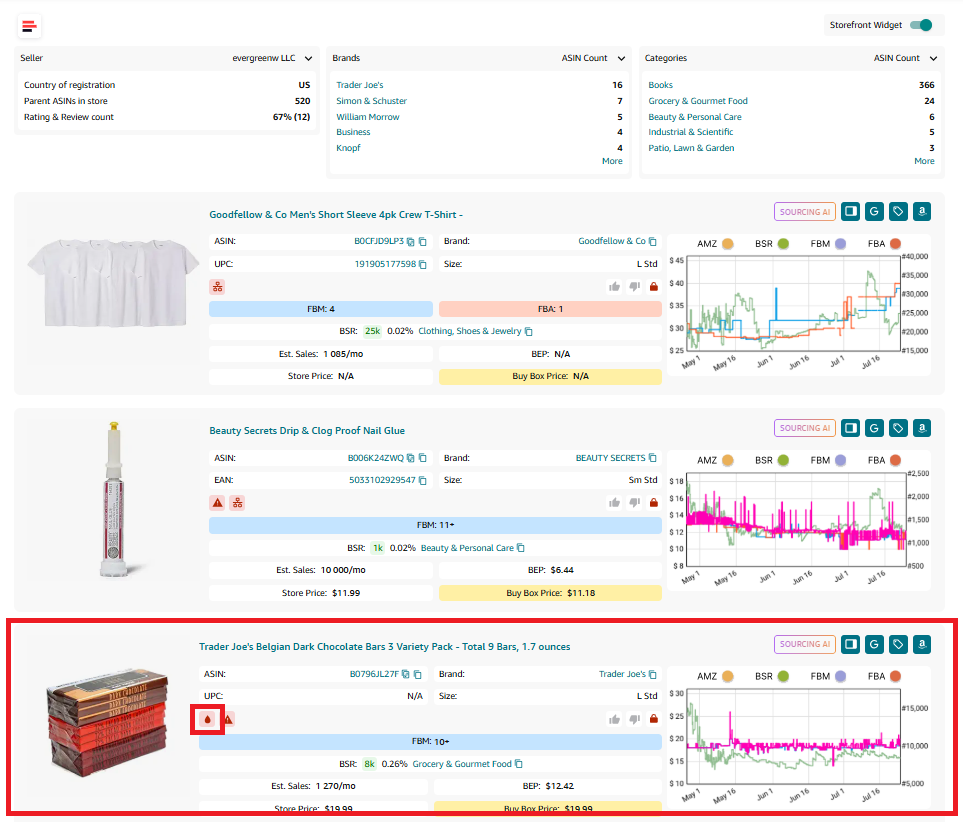The image size is (963, 822).
Task: Click the orange AMZ legend dot above the Nail Glue chart
Action: pos(727,460)
